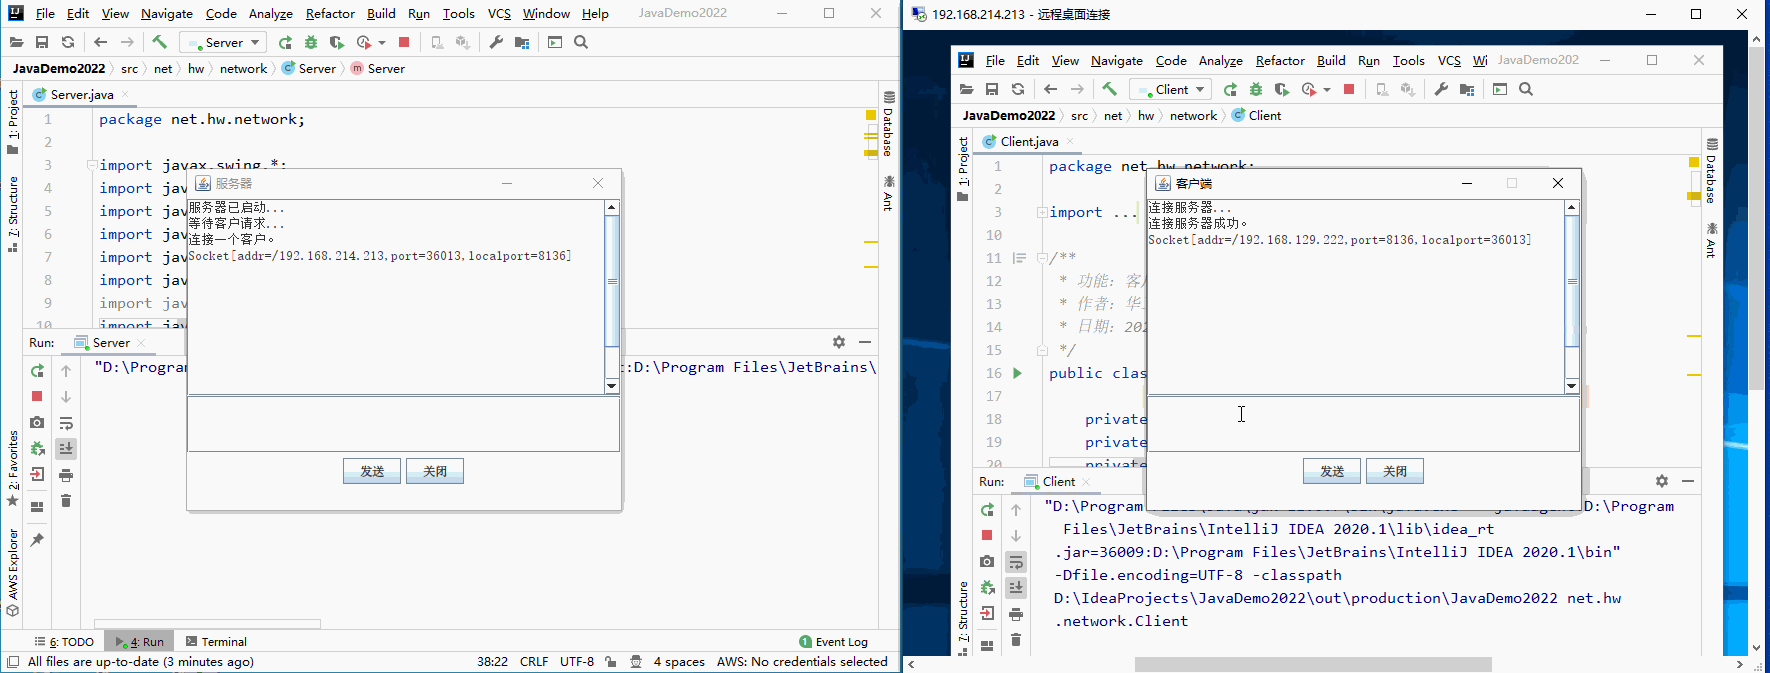Click message input field in 服务器 window

pos(403,424)
